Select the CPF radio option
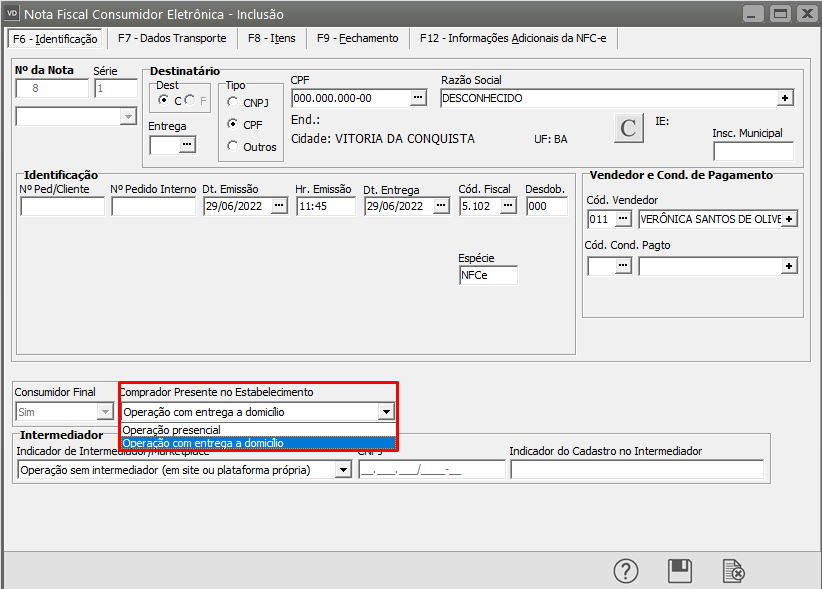The image size is (822, 589). click(233, 124)
